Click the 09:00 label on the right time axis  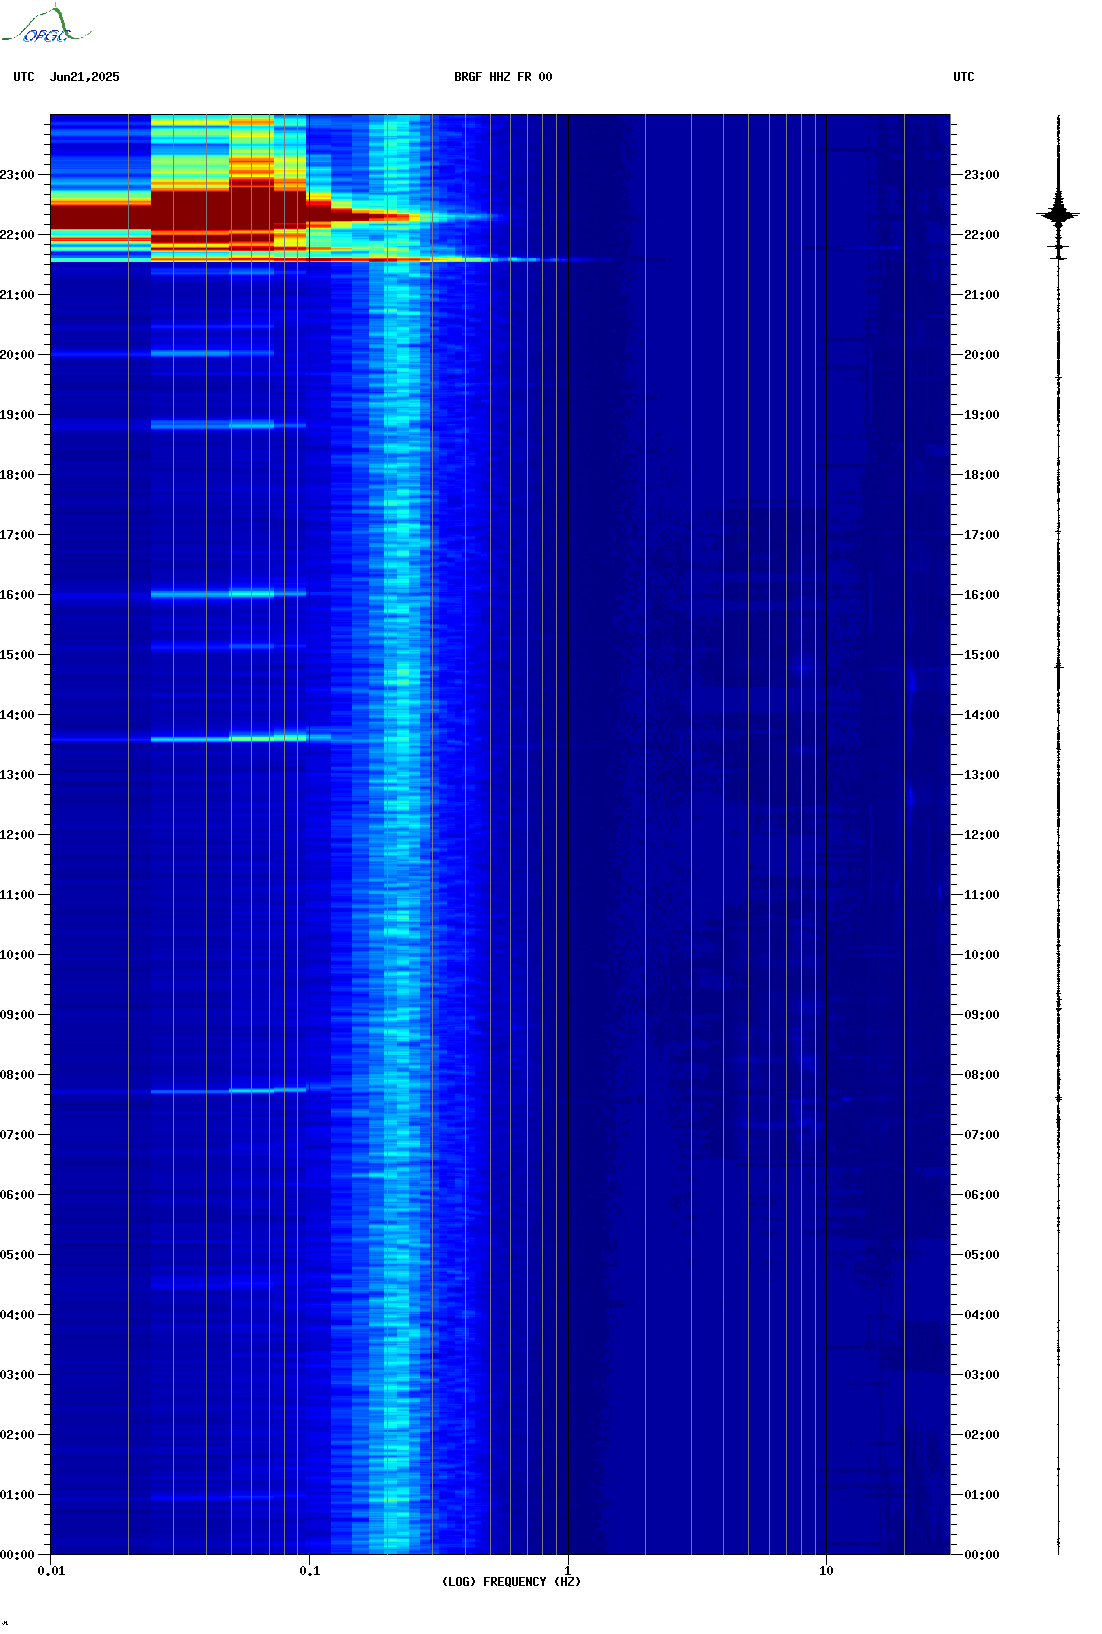point(981,1015)
